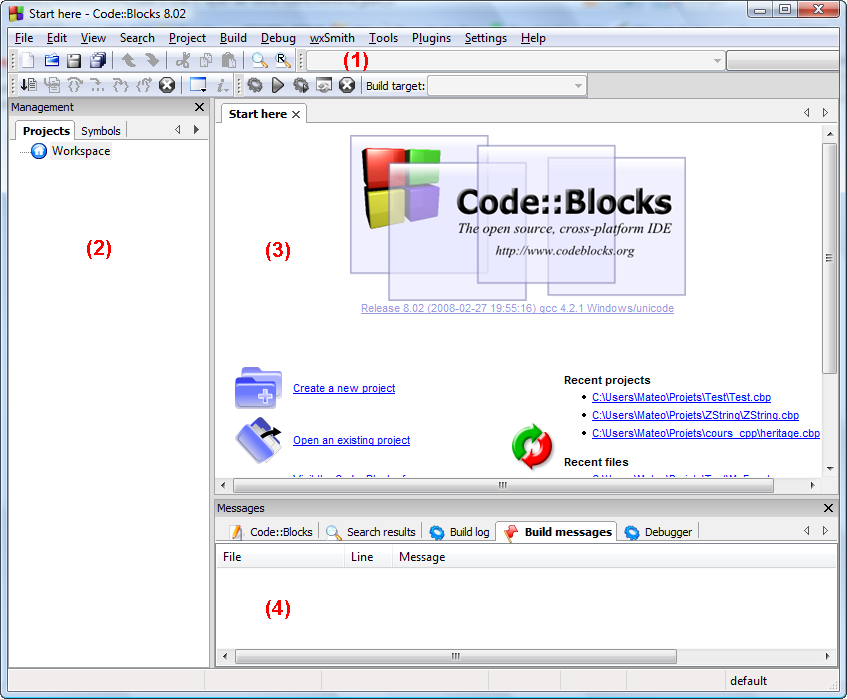Open recent project heritage.cbp
847x699 pixels.
click(x=706, y=433)
